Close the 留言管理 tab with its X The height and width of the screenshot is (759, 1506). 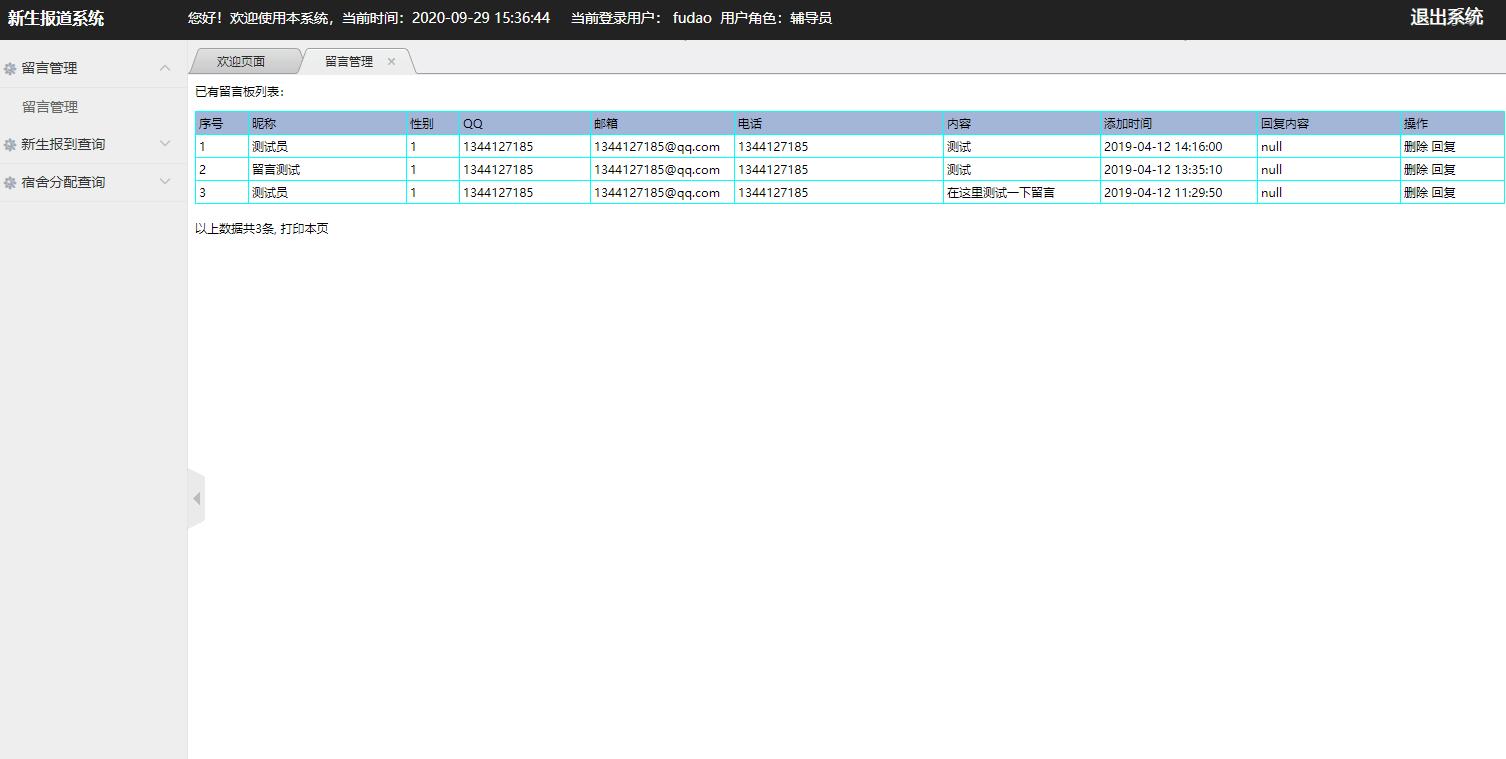click(391, 62)
